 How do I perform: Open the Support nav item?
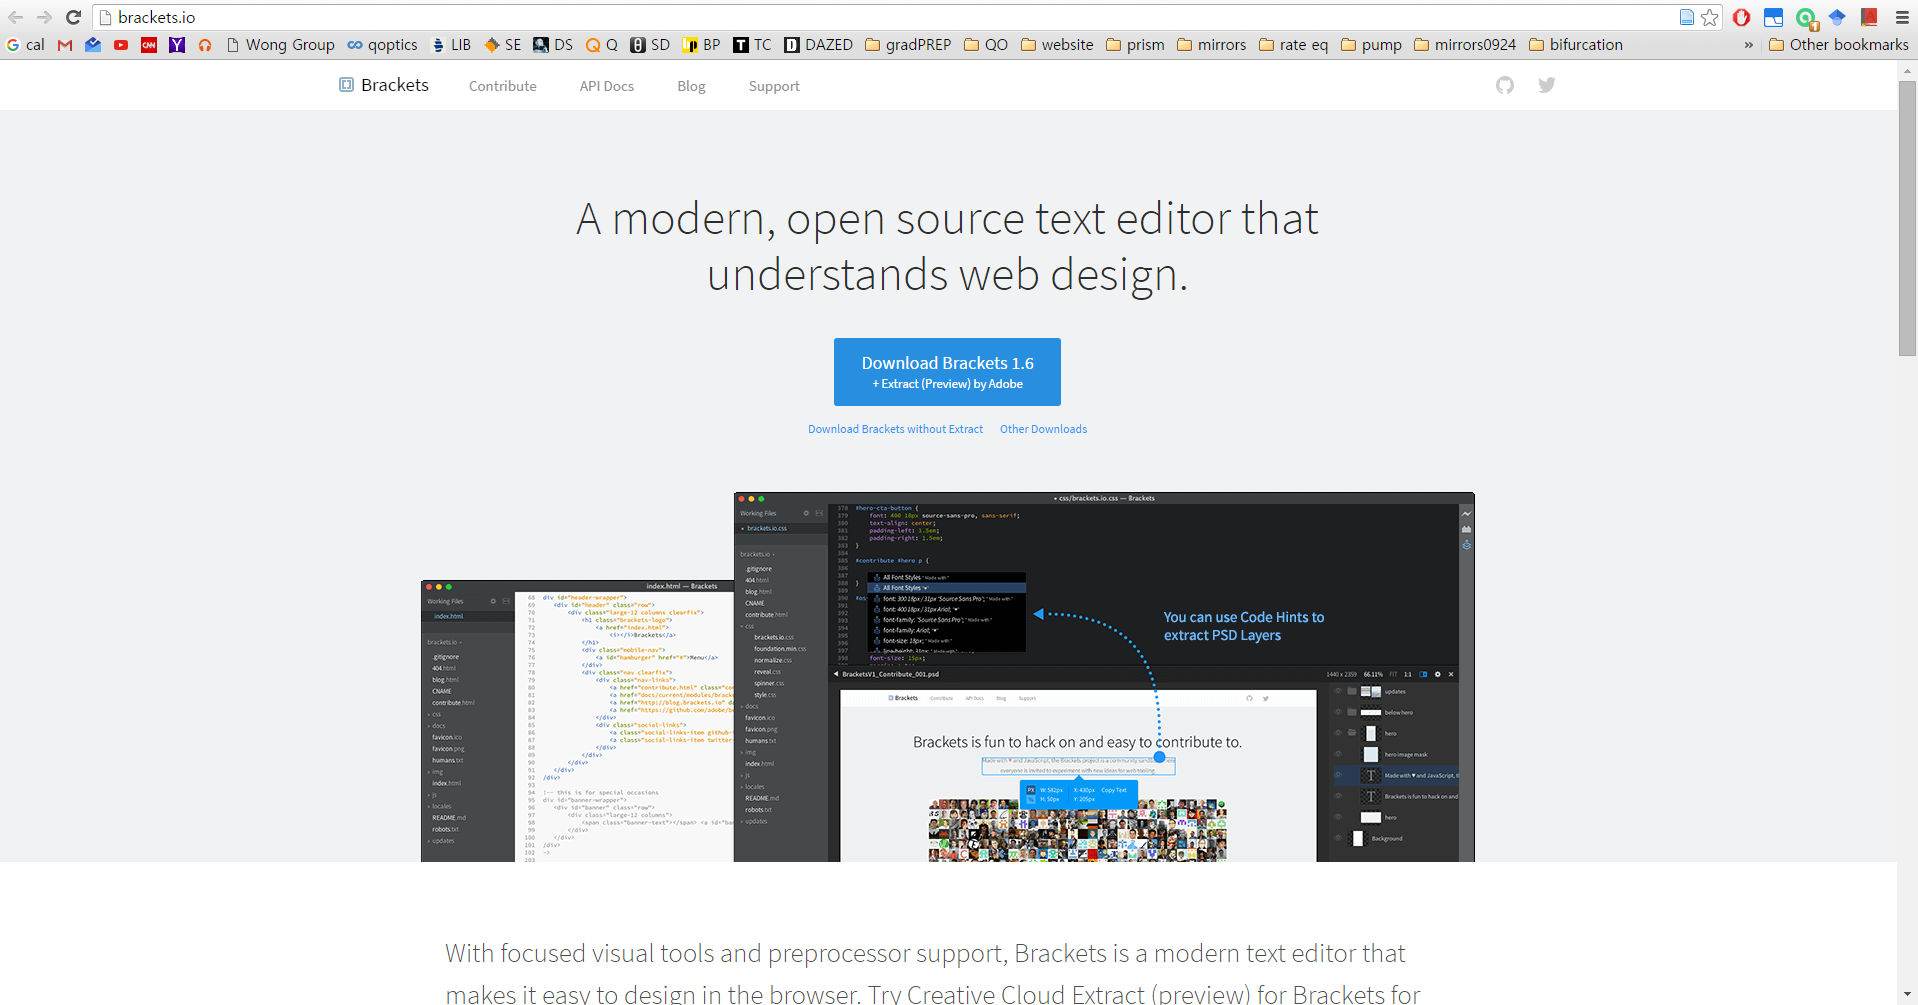774,86
